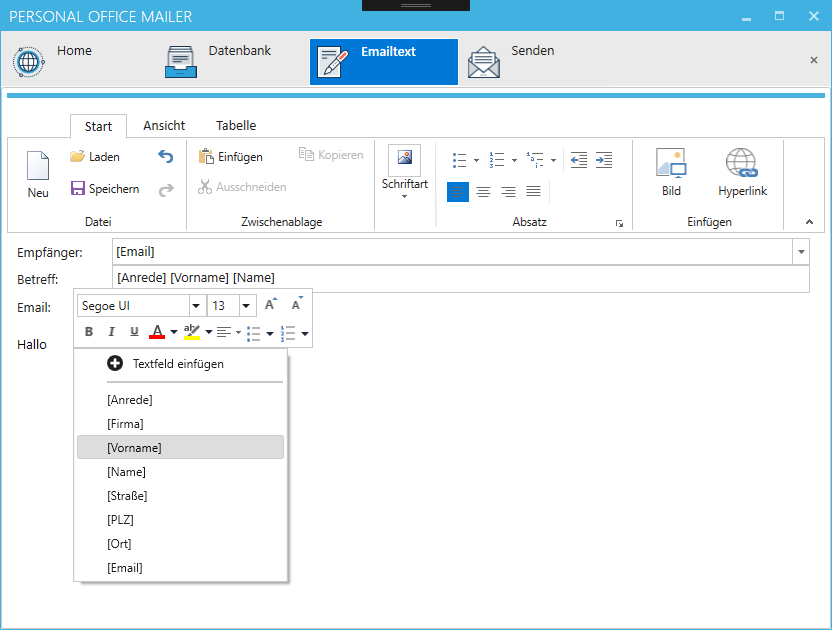The image size is (832, 630).
Task: Increase font size in mini toolbar
Action: click(271, 305)
